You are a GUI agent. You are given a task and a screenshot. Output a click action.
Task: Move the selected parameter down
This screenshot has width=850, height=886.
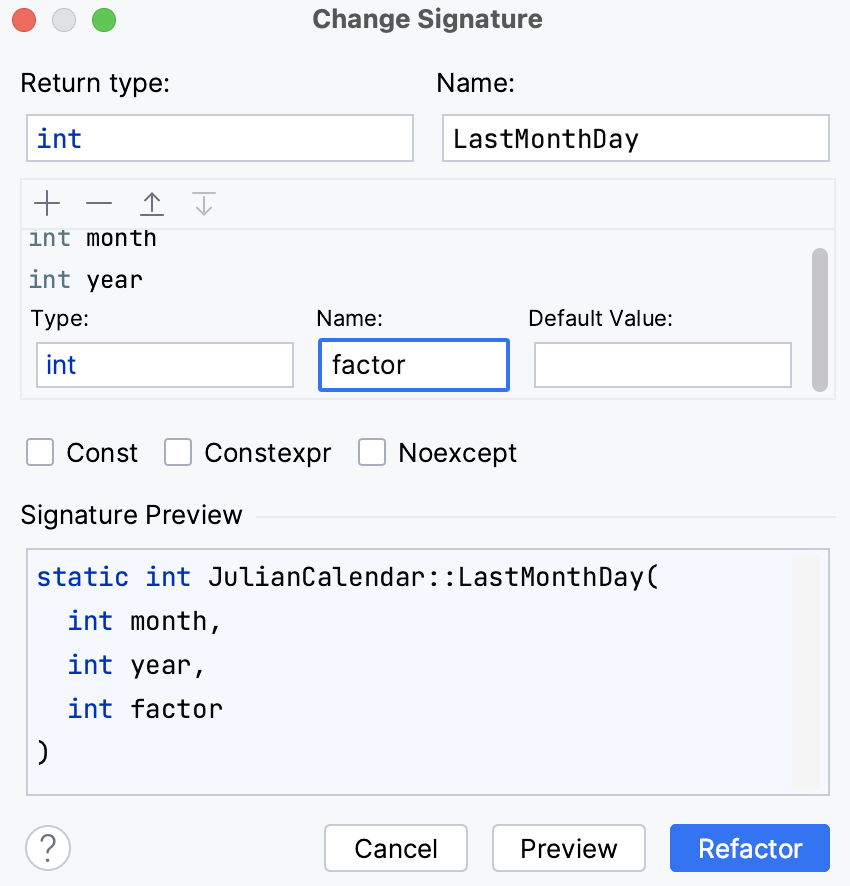pos(203,203)
